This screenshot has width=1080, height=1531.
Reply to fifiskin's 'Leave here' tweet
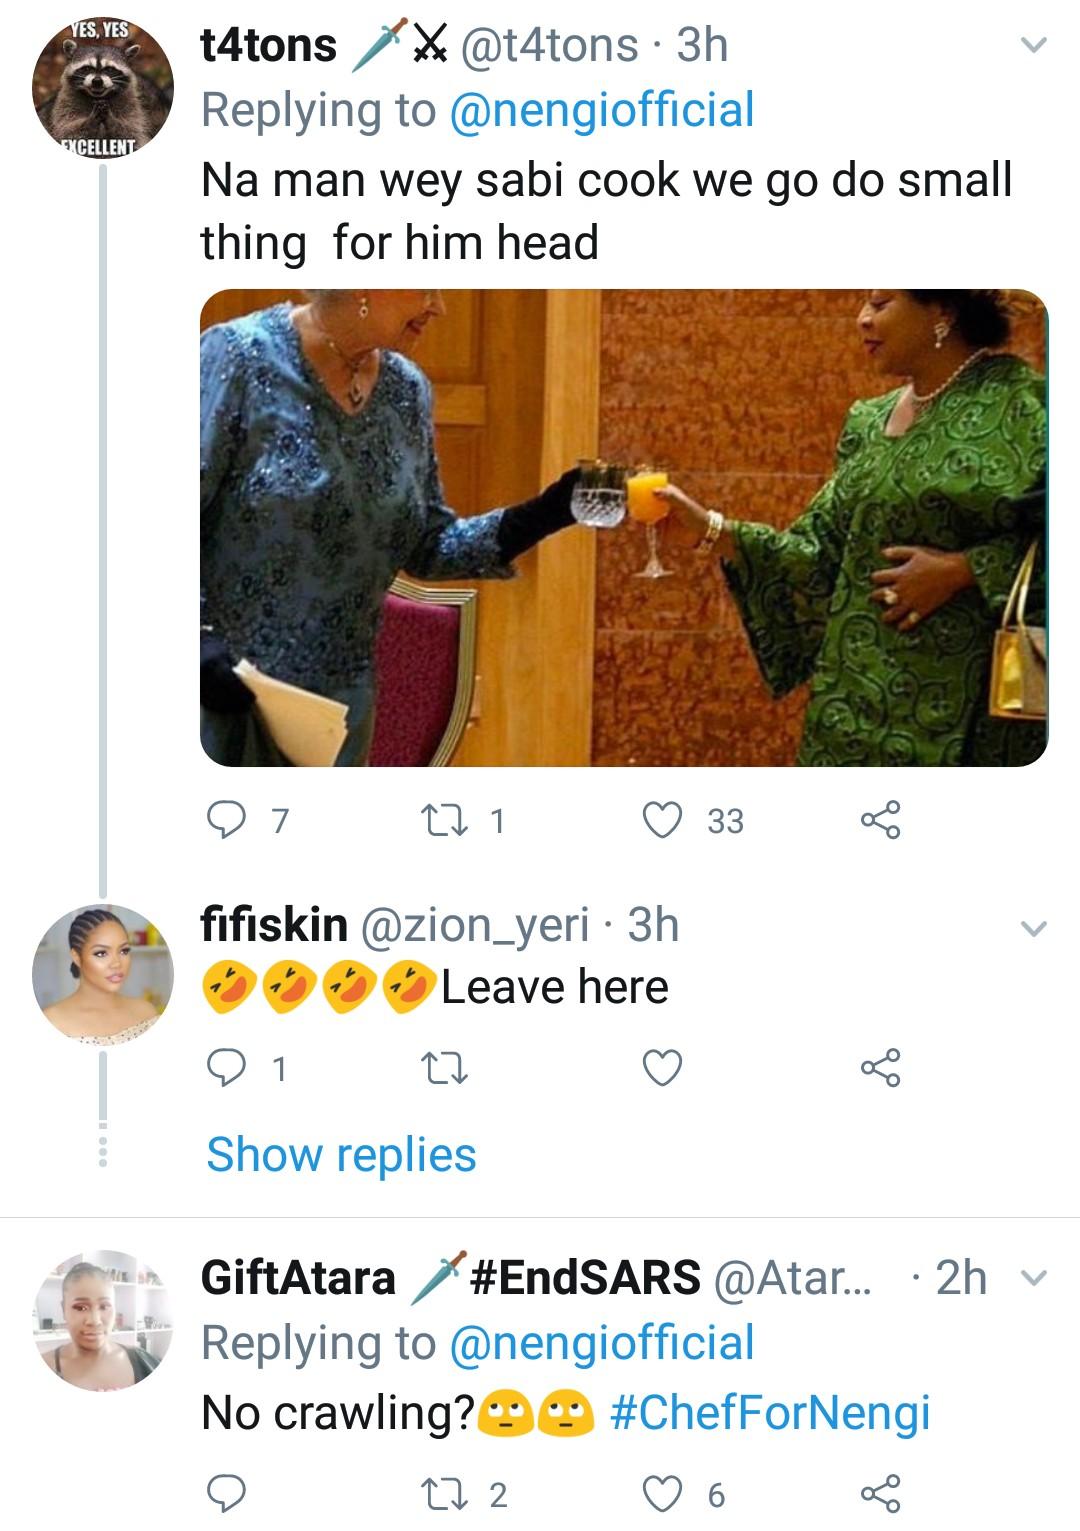[x=227, y=1069]
